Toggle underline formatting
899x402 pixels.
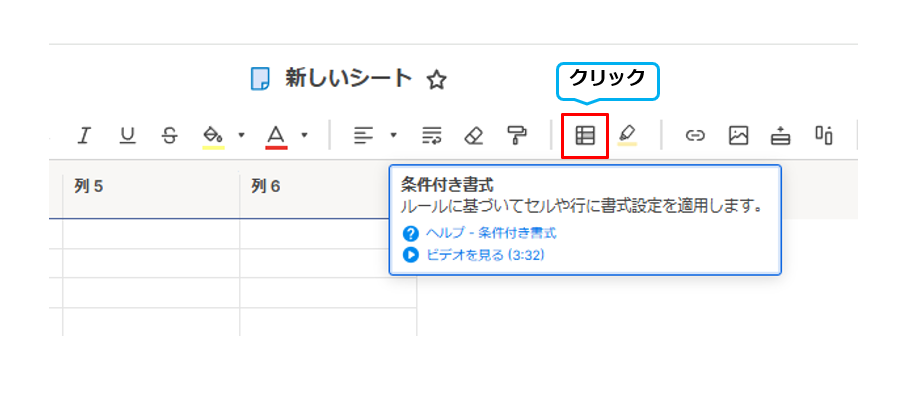(x=127, y=136)
